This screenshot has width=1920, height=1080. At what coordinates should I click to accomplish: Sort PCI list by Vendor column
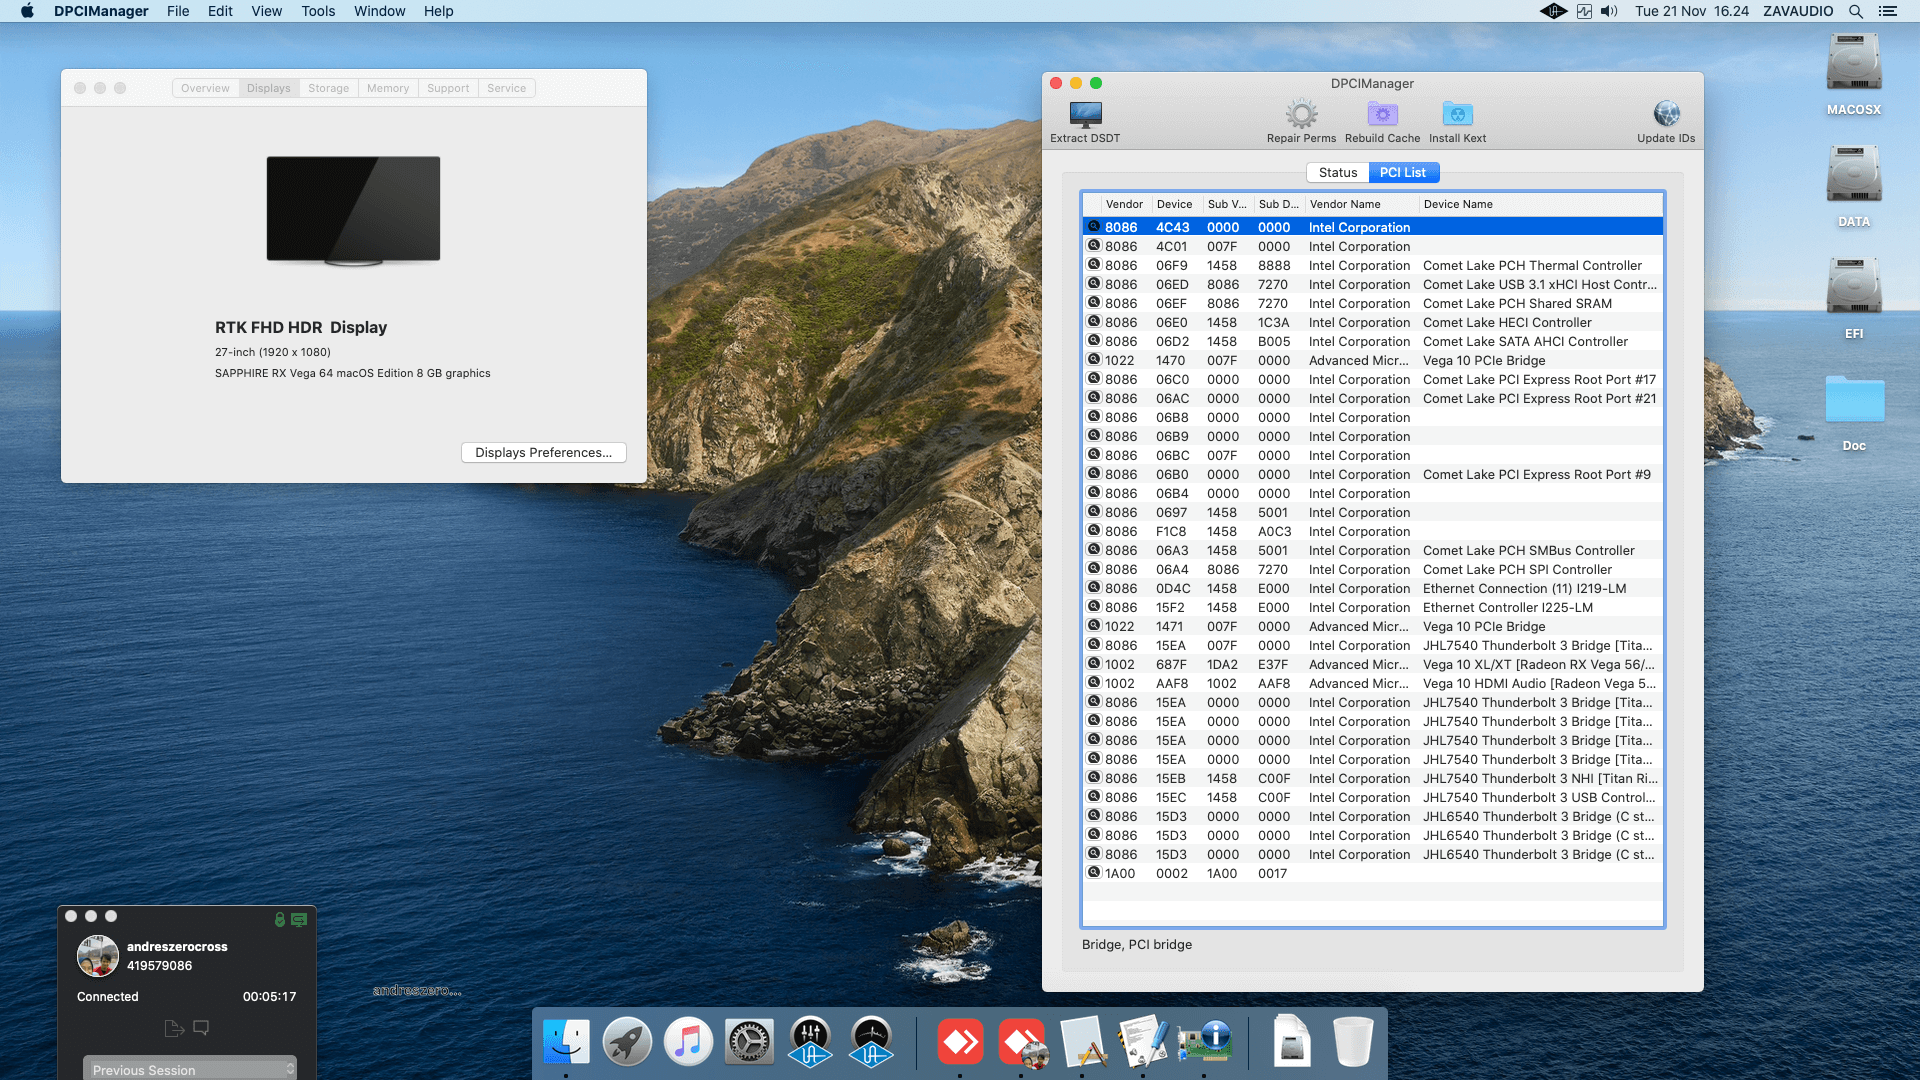tap(1124, 204)
